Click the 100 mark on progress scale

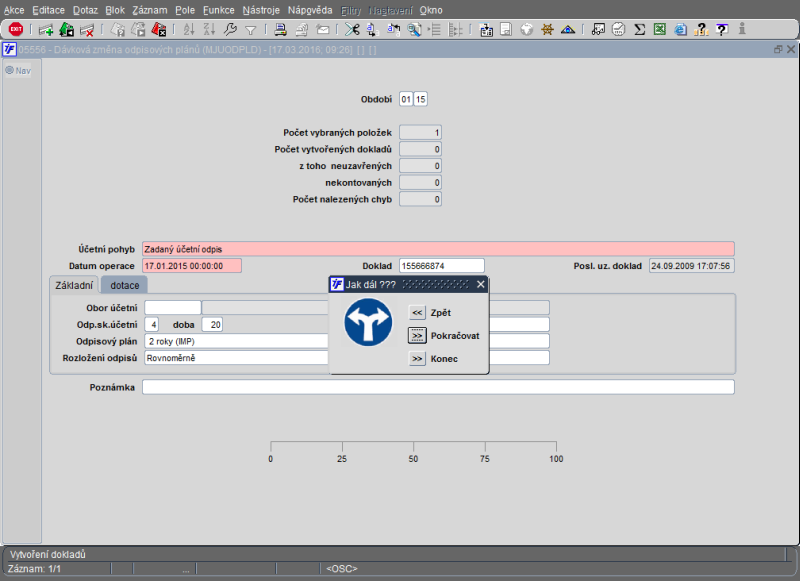click(x=556, y=459)
